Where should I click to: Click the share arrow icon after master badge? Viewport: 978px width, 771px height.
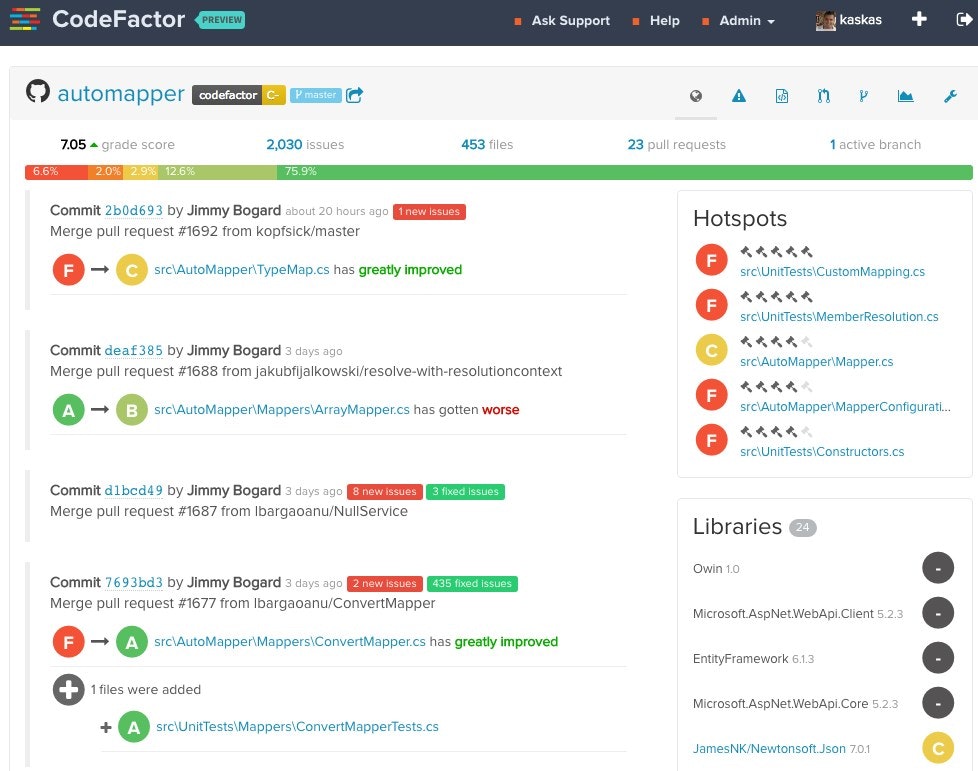click(x=354, y=93)
